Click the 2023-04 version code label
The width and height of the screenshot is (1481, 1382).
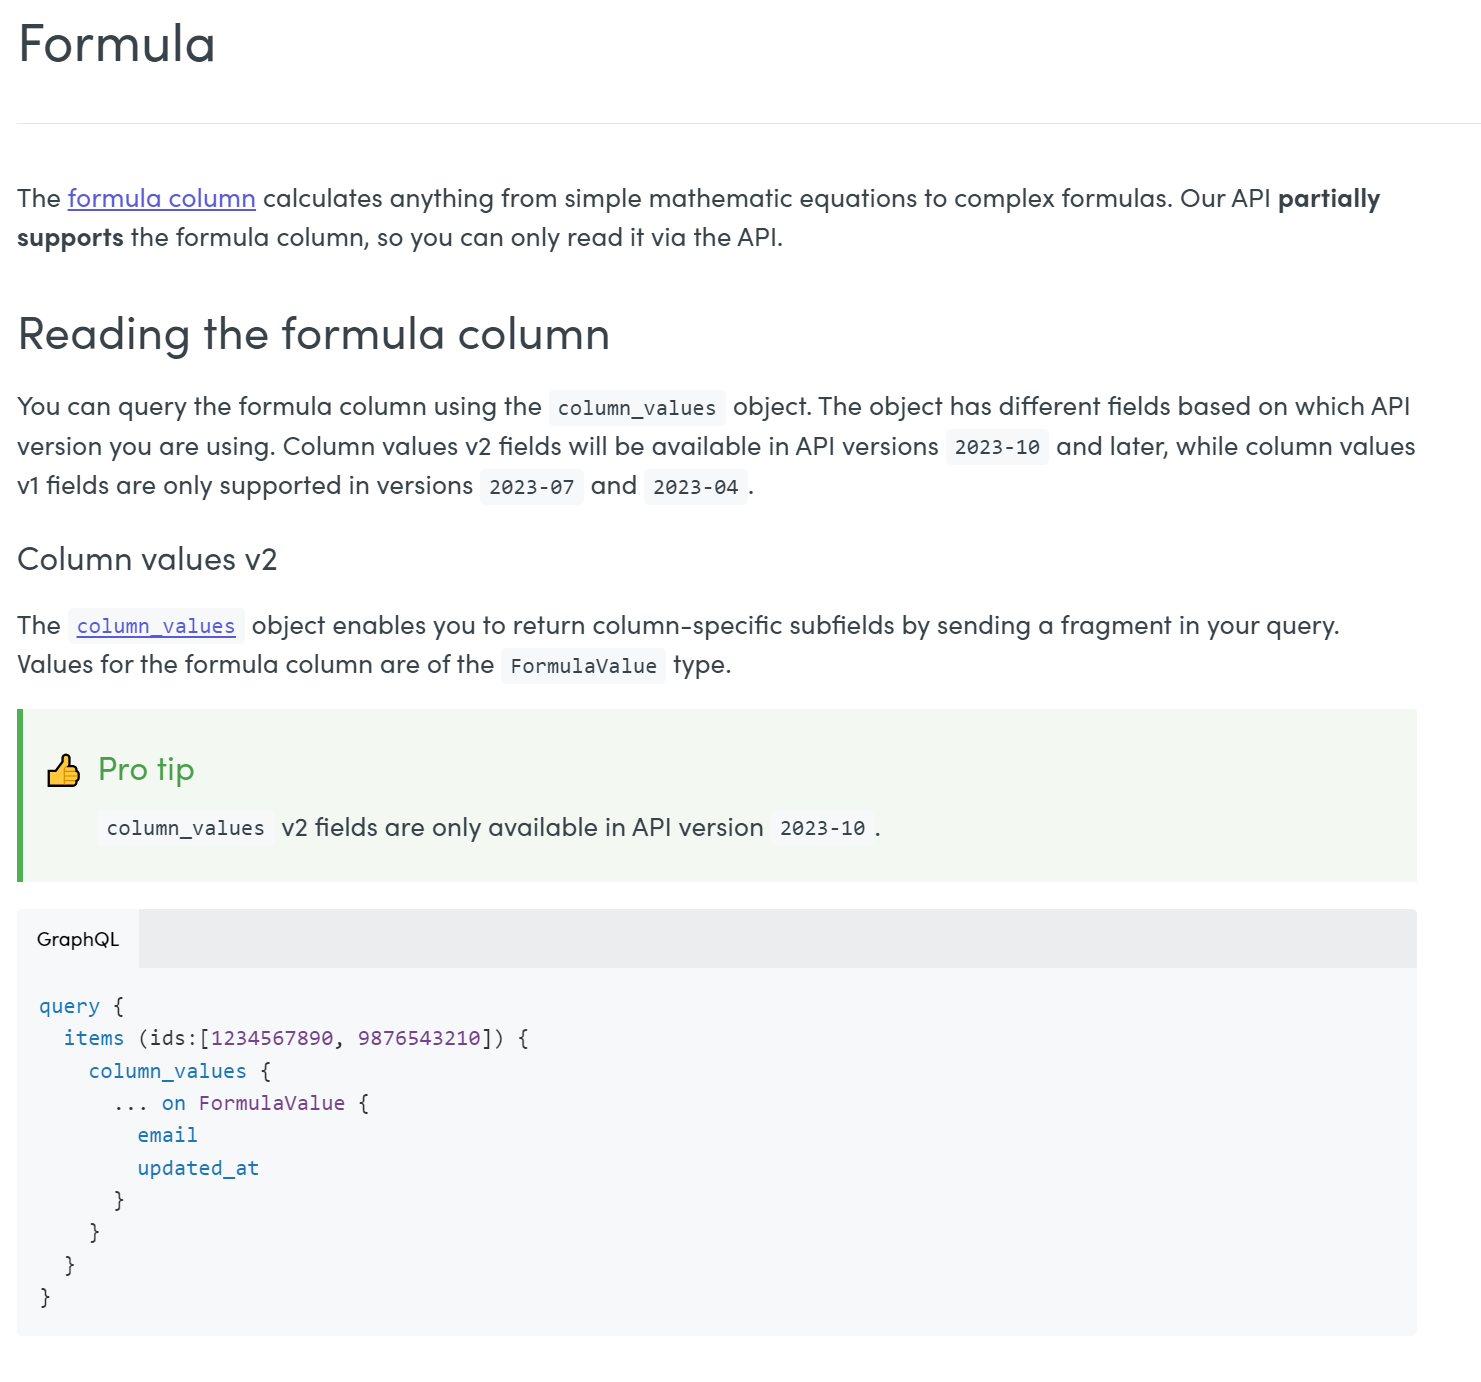coord(695,487)
